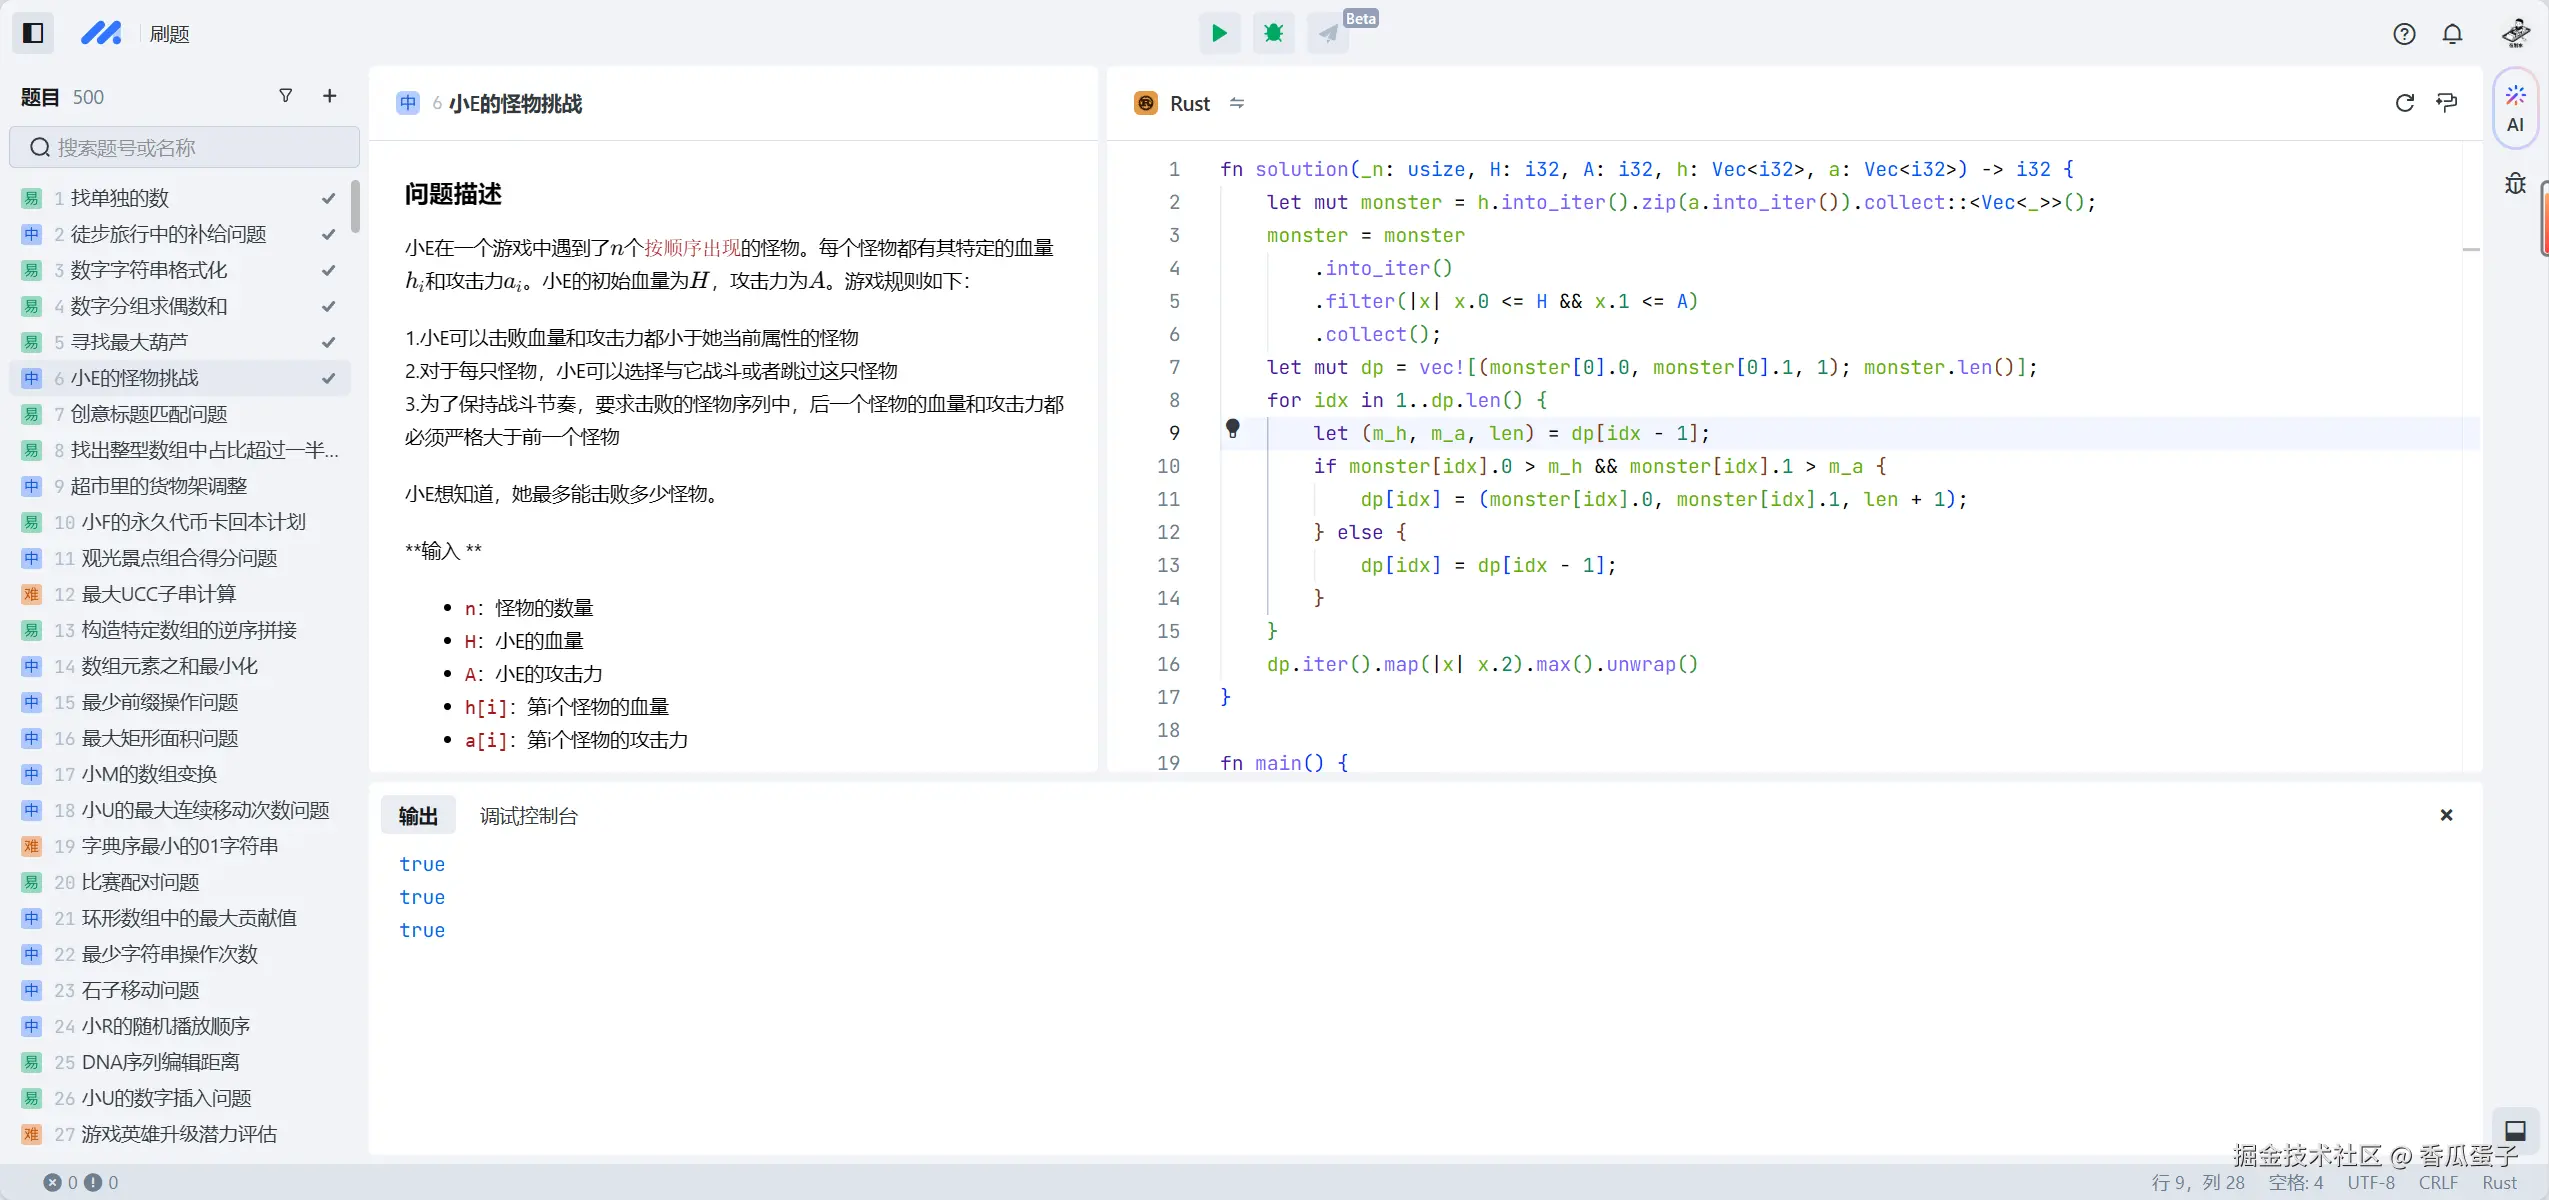2549x1200 pixels.
Task: Click the plus icon beside problem count
Action: [330, 96]
